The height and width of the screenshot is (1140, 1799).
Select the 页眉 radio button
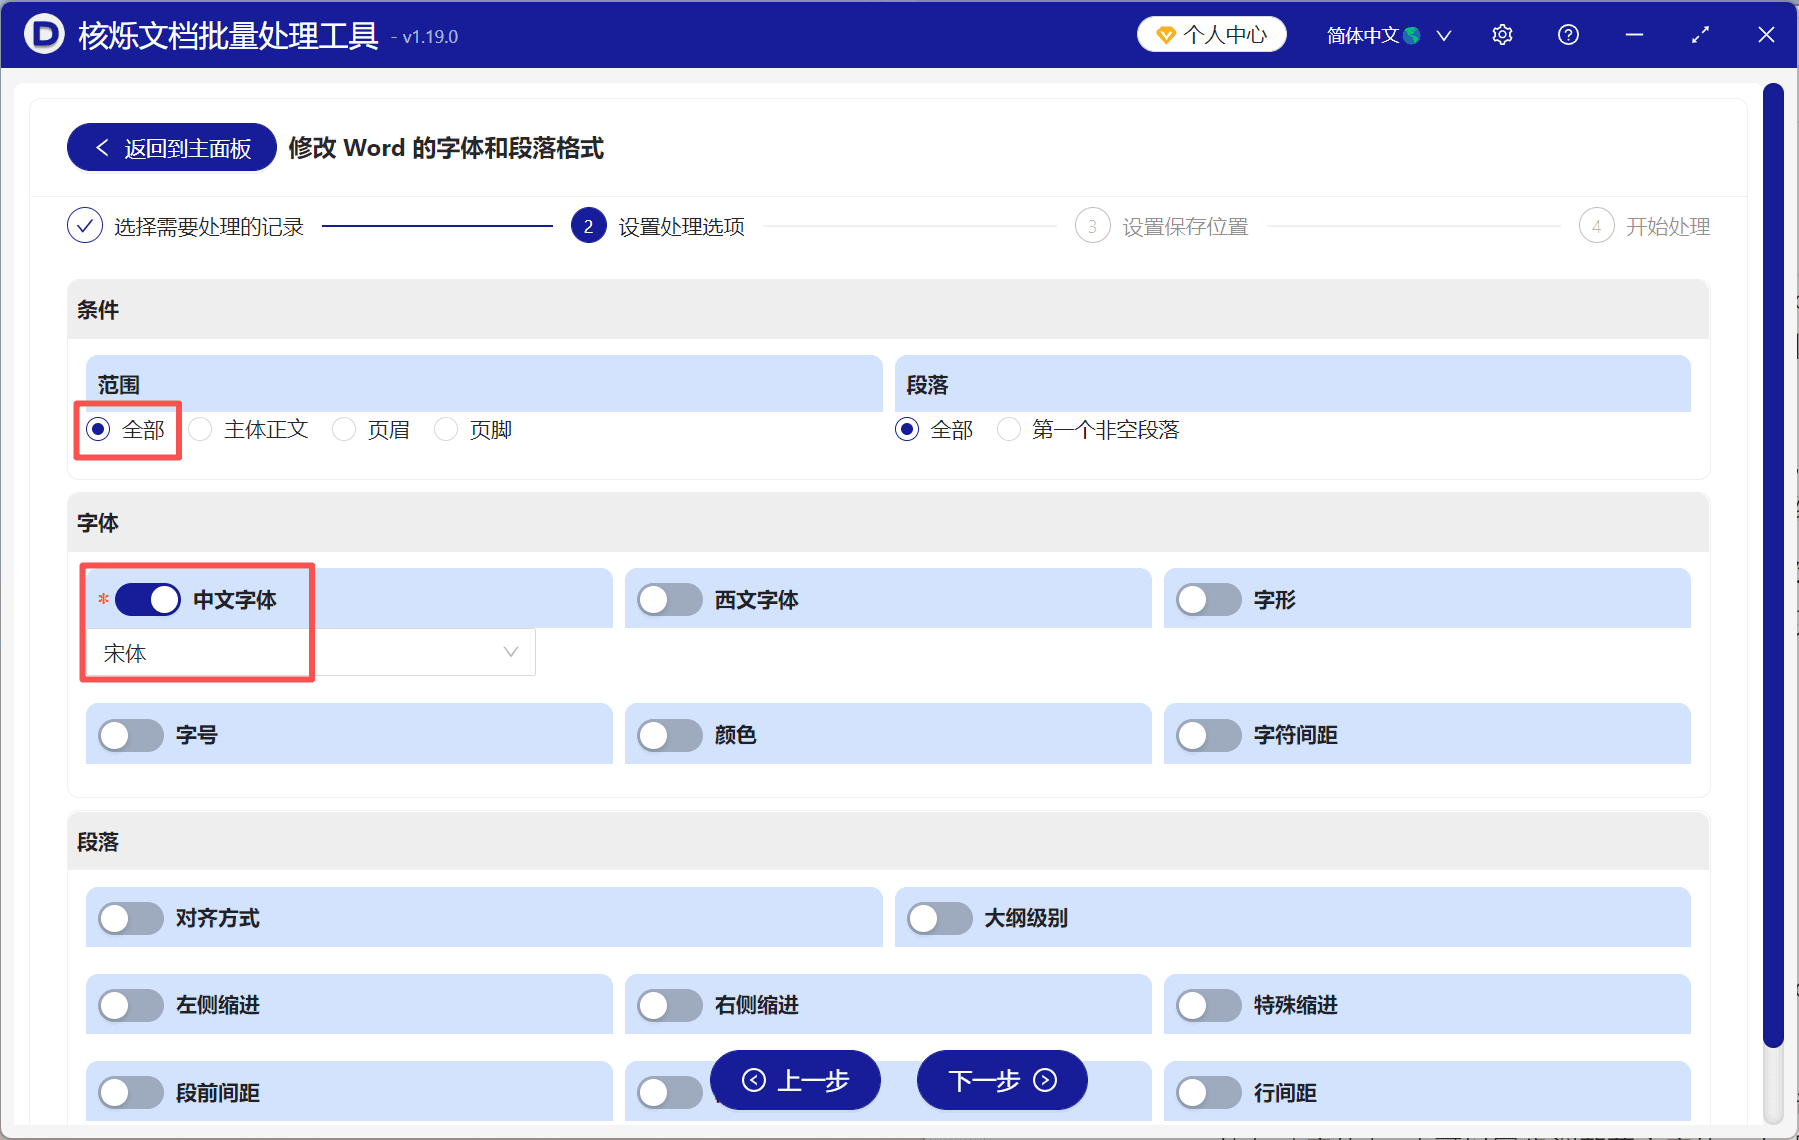(344, 429)
